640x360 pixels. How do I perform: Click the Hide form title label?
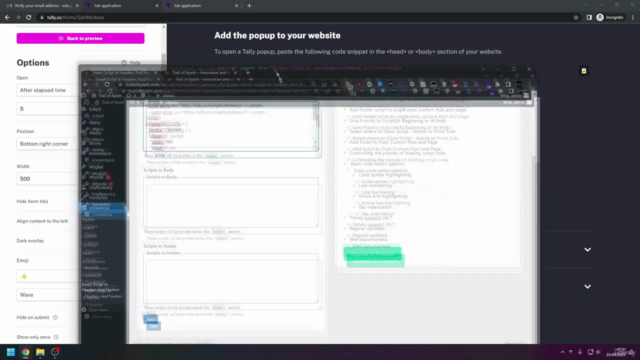pyautogui.click(x=32, y=201)
